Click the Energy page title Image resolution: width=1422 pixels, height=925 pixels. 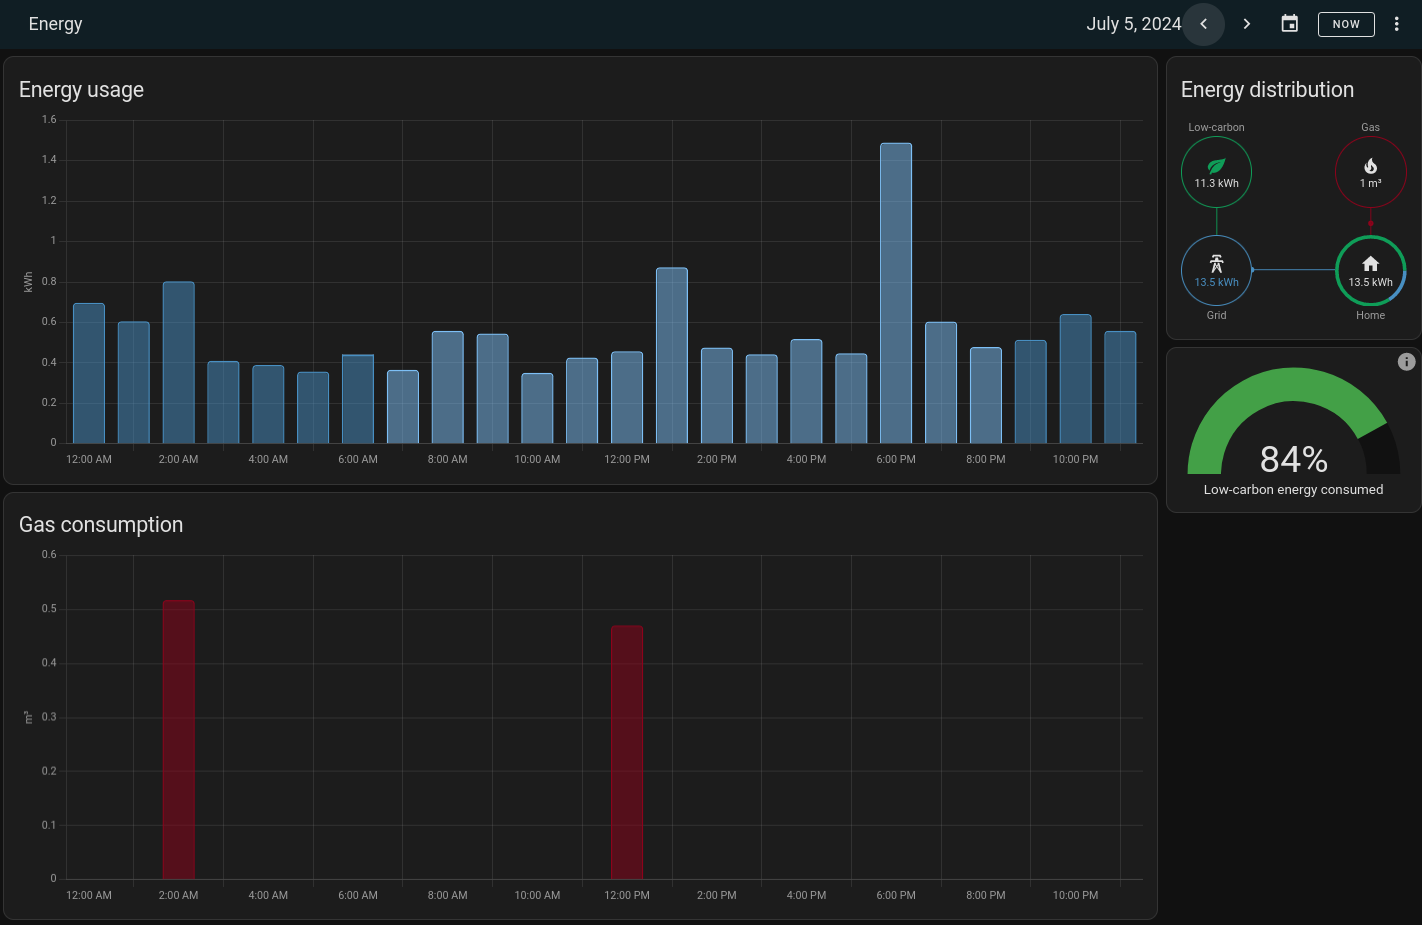click(56, 24)
